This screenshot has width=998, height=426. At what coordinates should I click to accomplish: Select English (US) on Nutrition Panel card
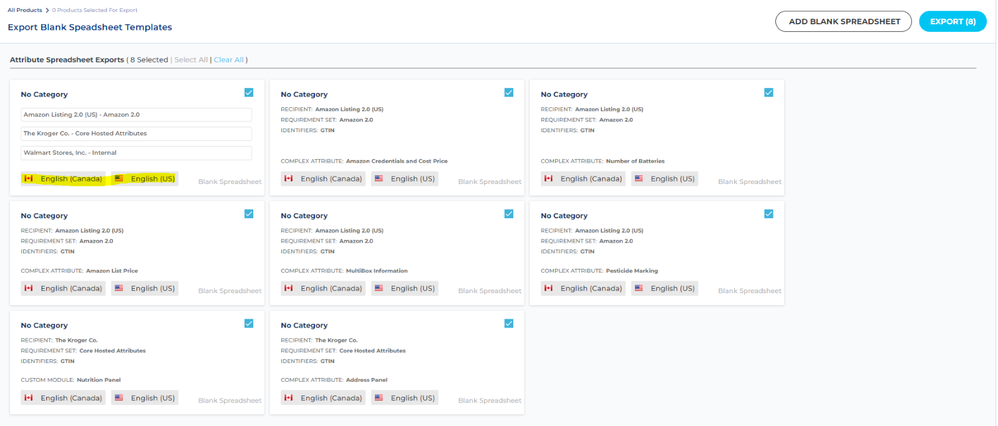144,398
